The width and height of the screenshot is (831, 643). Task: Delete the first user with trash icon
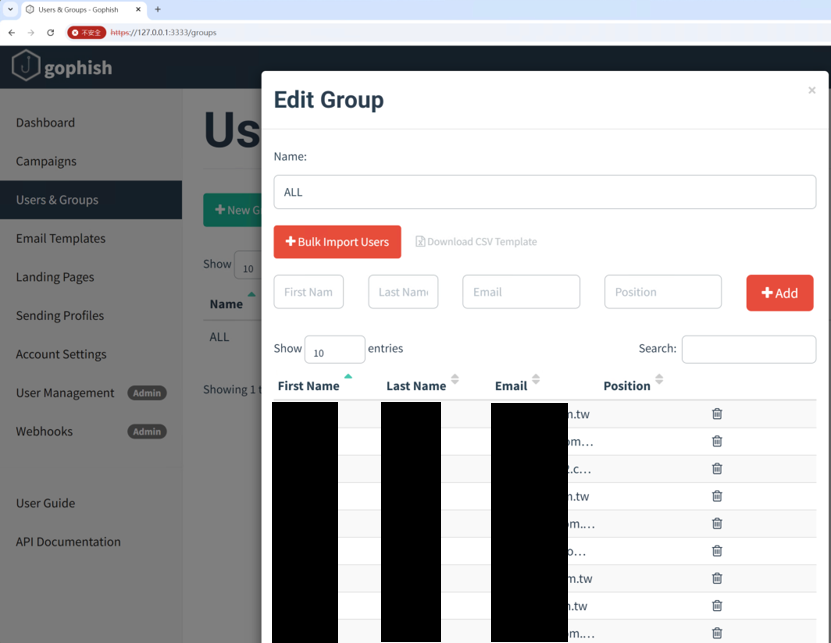pyautogui.click(x=717, y=413)
